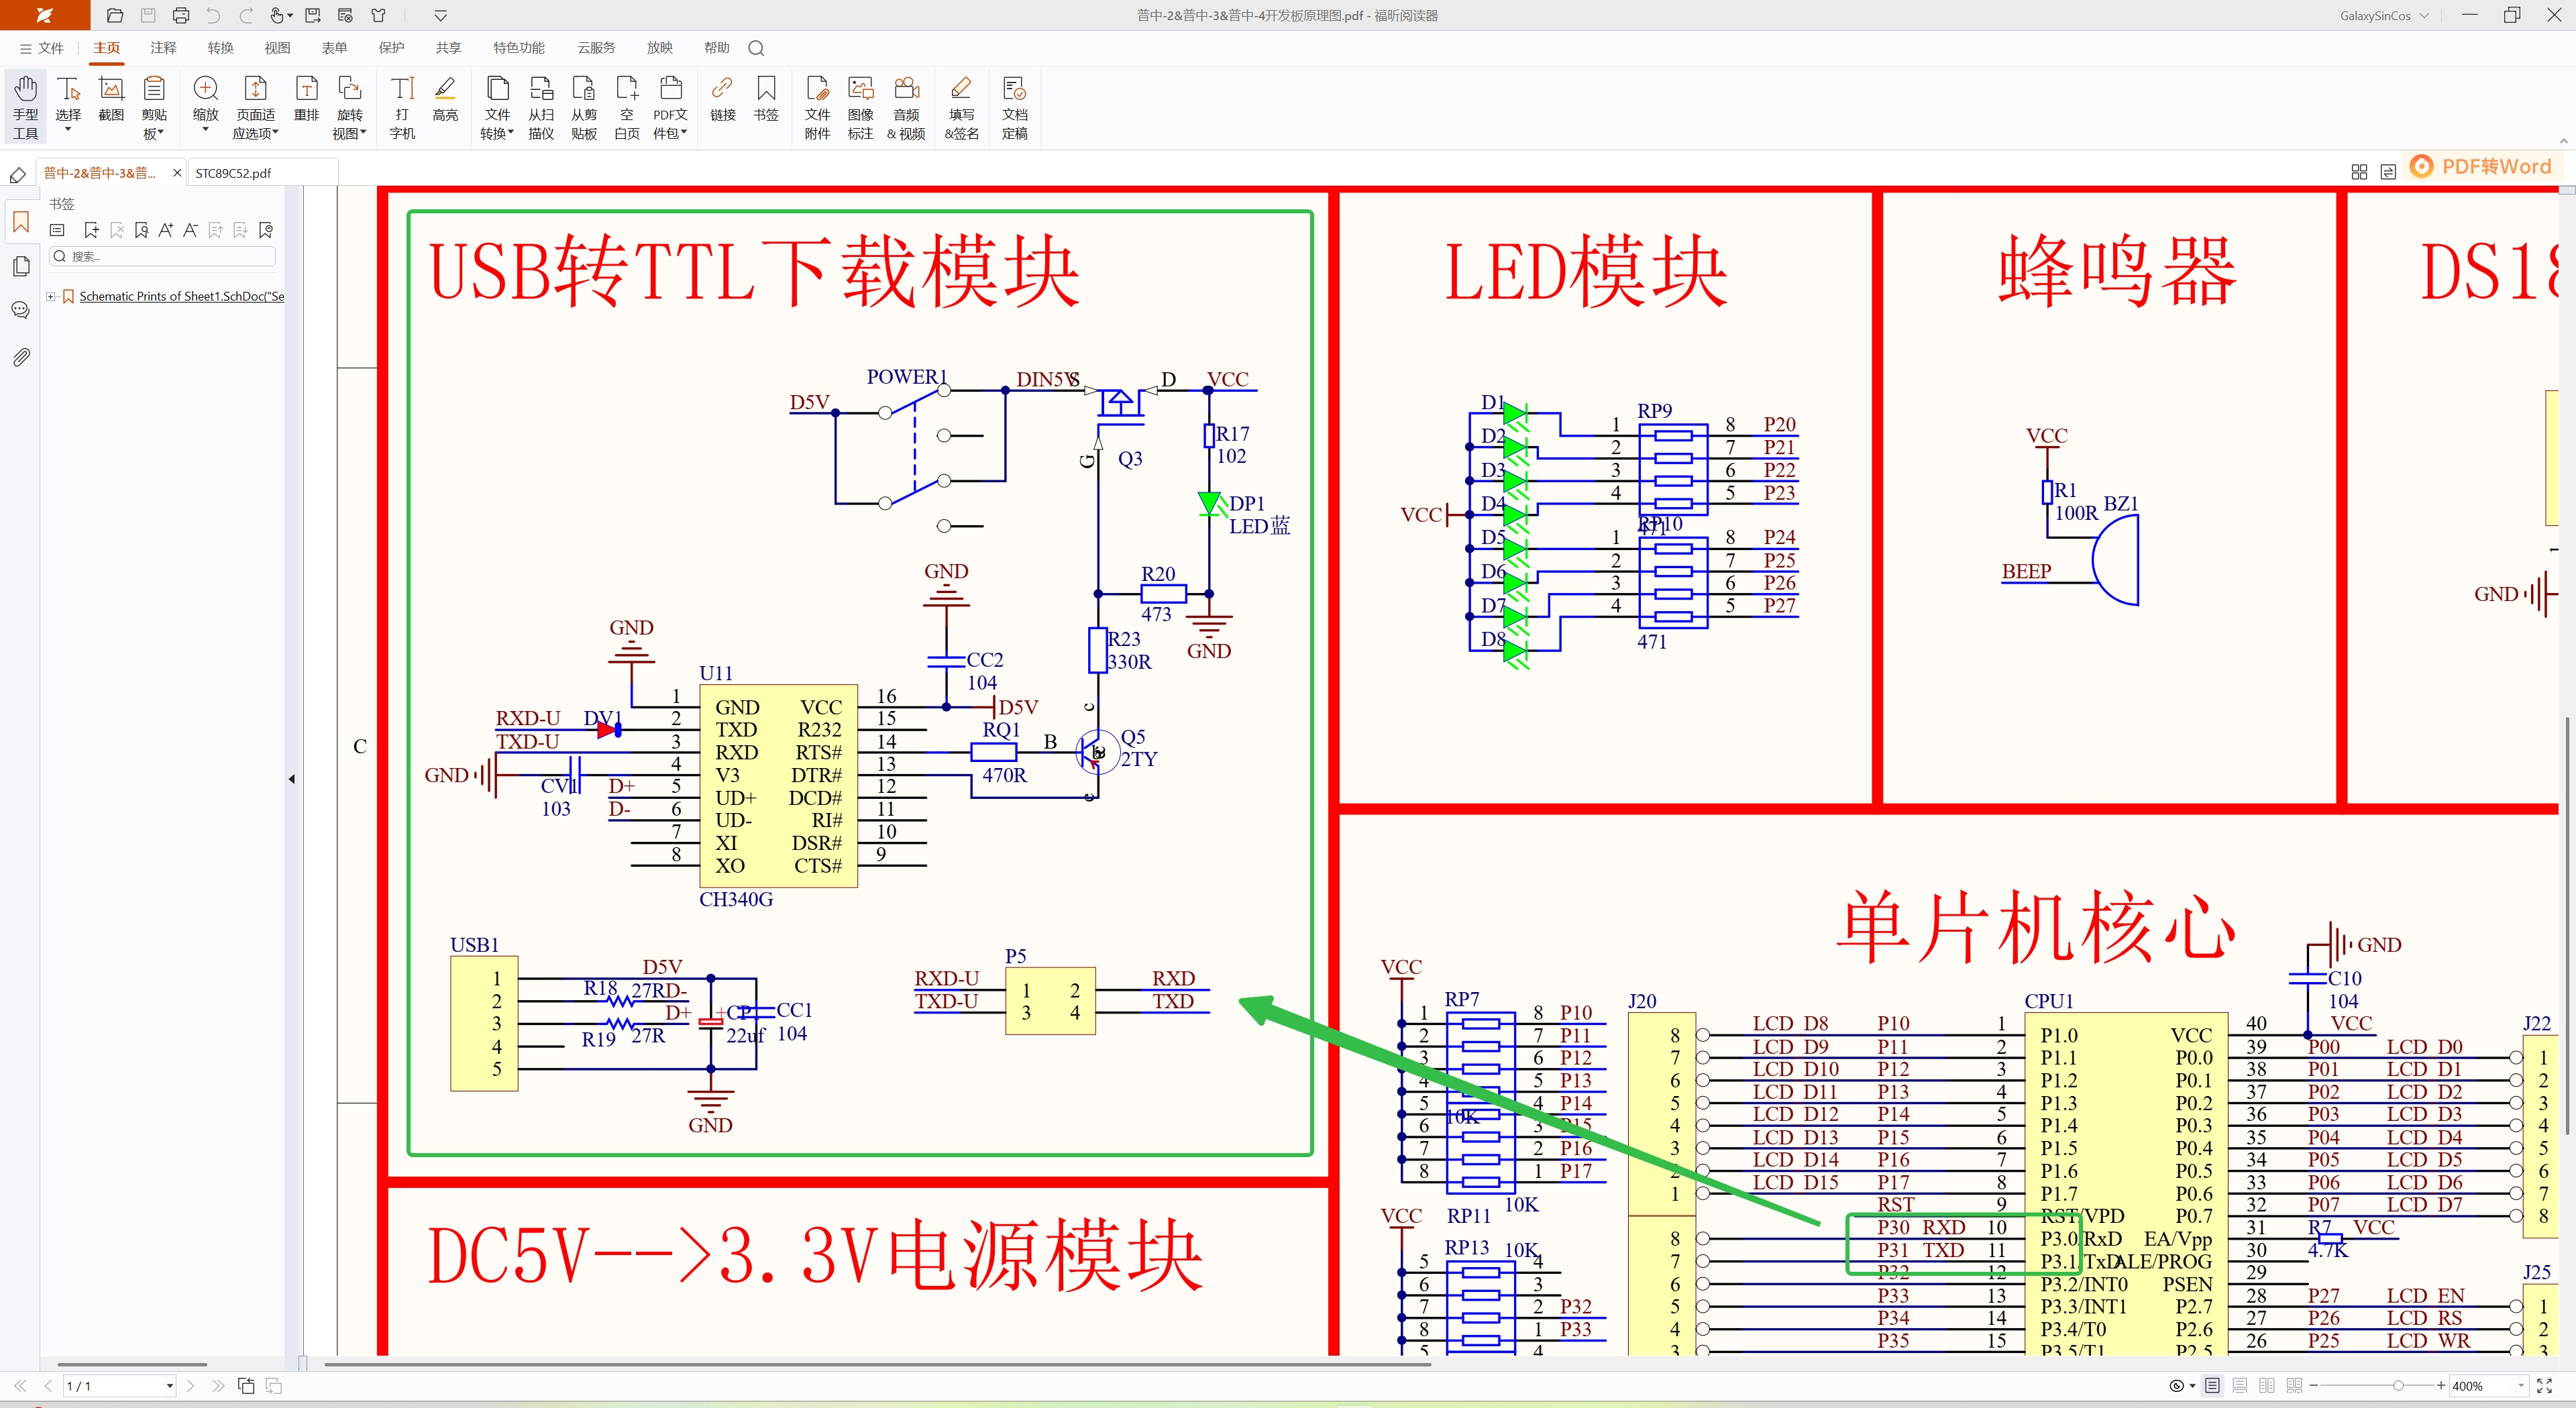Click the bookmark search field
The image size is (2576, 1408).
(x=163, y=257)
